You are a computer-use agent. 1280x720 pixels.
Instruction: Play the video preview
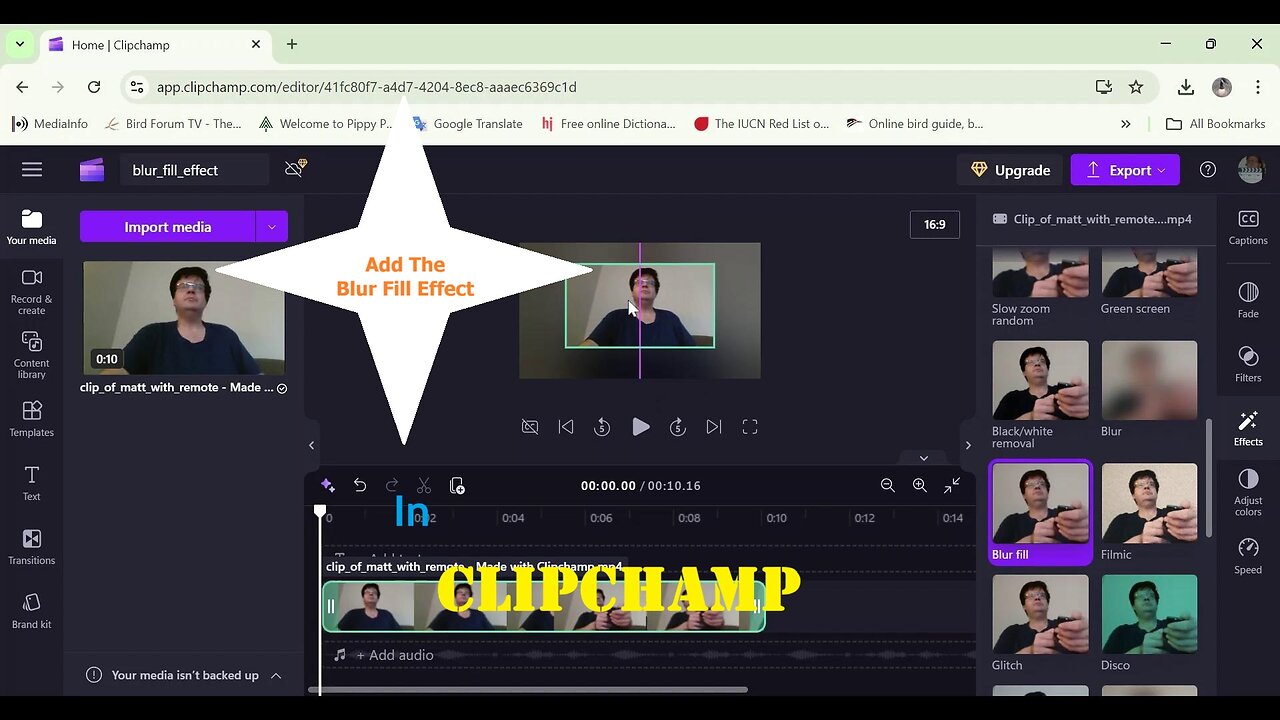pos(641,427)
